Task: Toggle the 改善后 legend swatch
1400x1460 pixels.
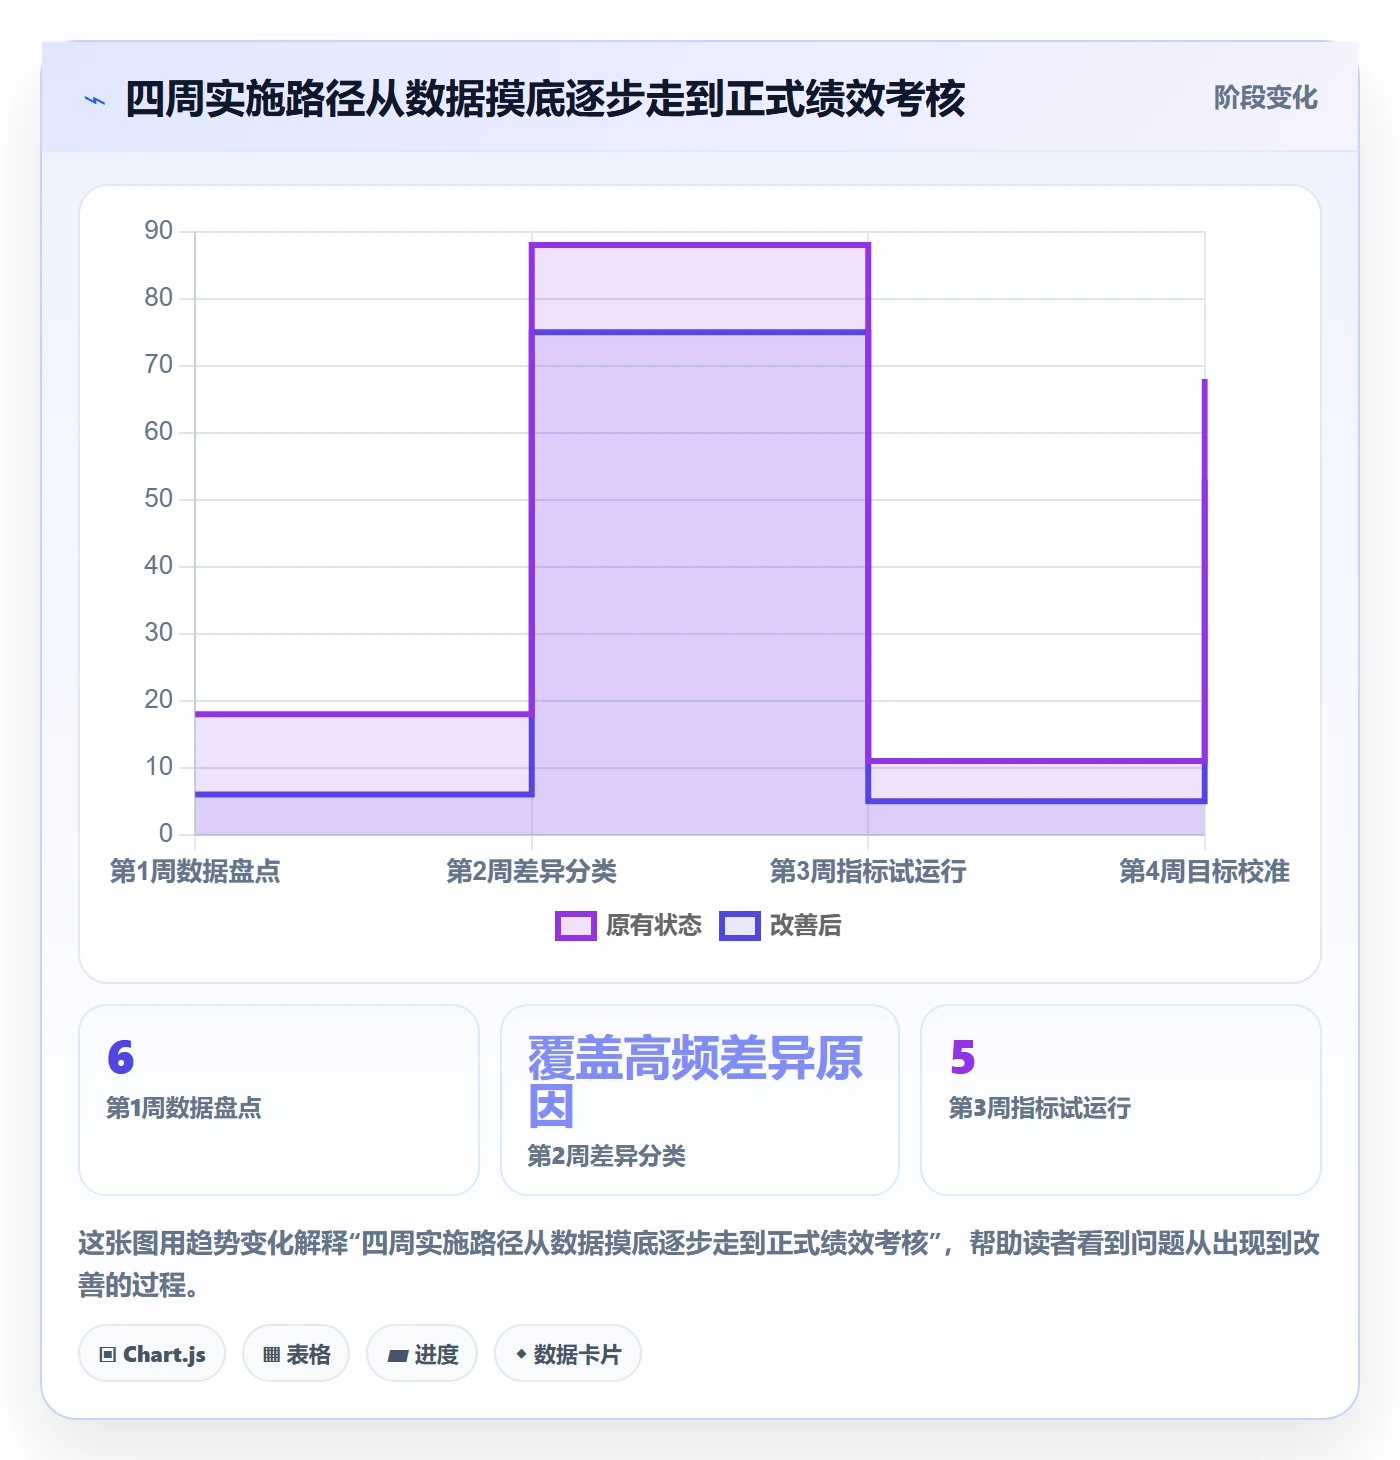Action: click(740, 926)
